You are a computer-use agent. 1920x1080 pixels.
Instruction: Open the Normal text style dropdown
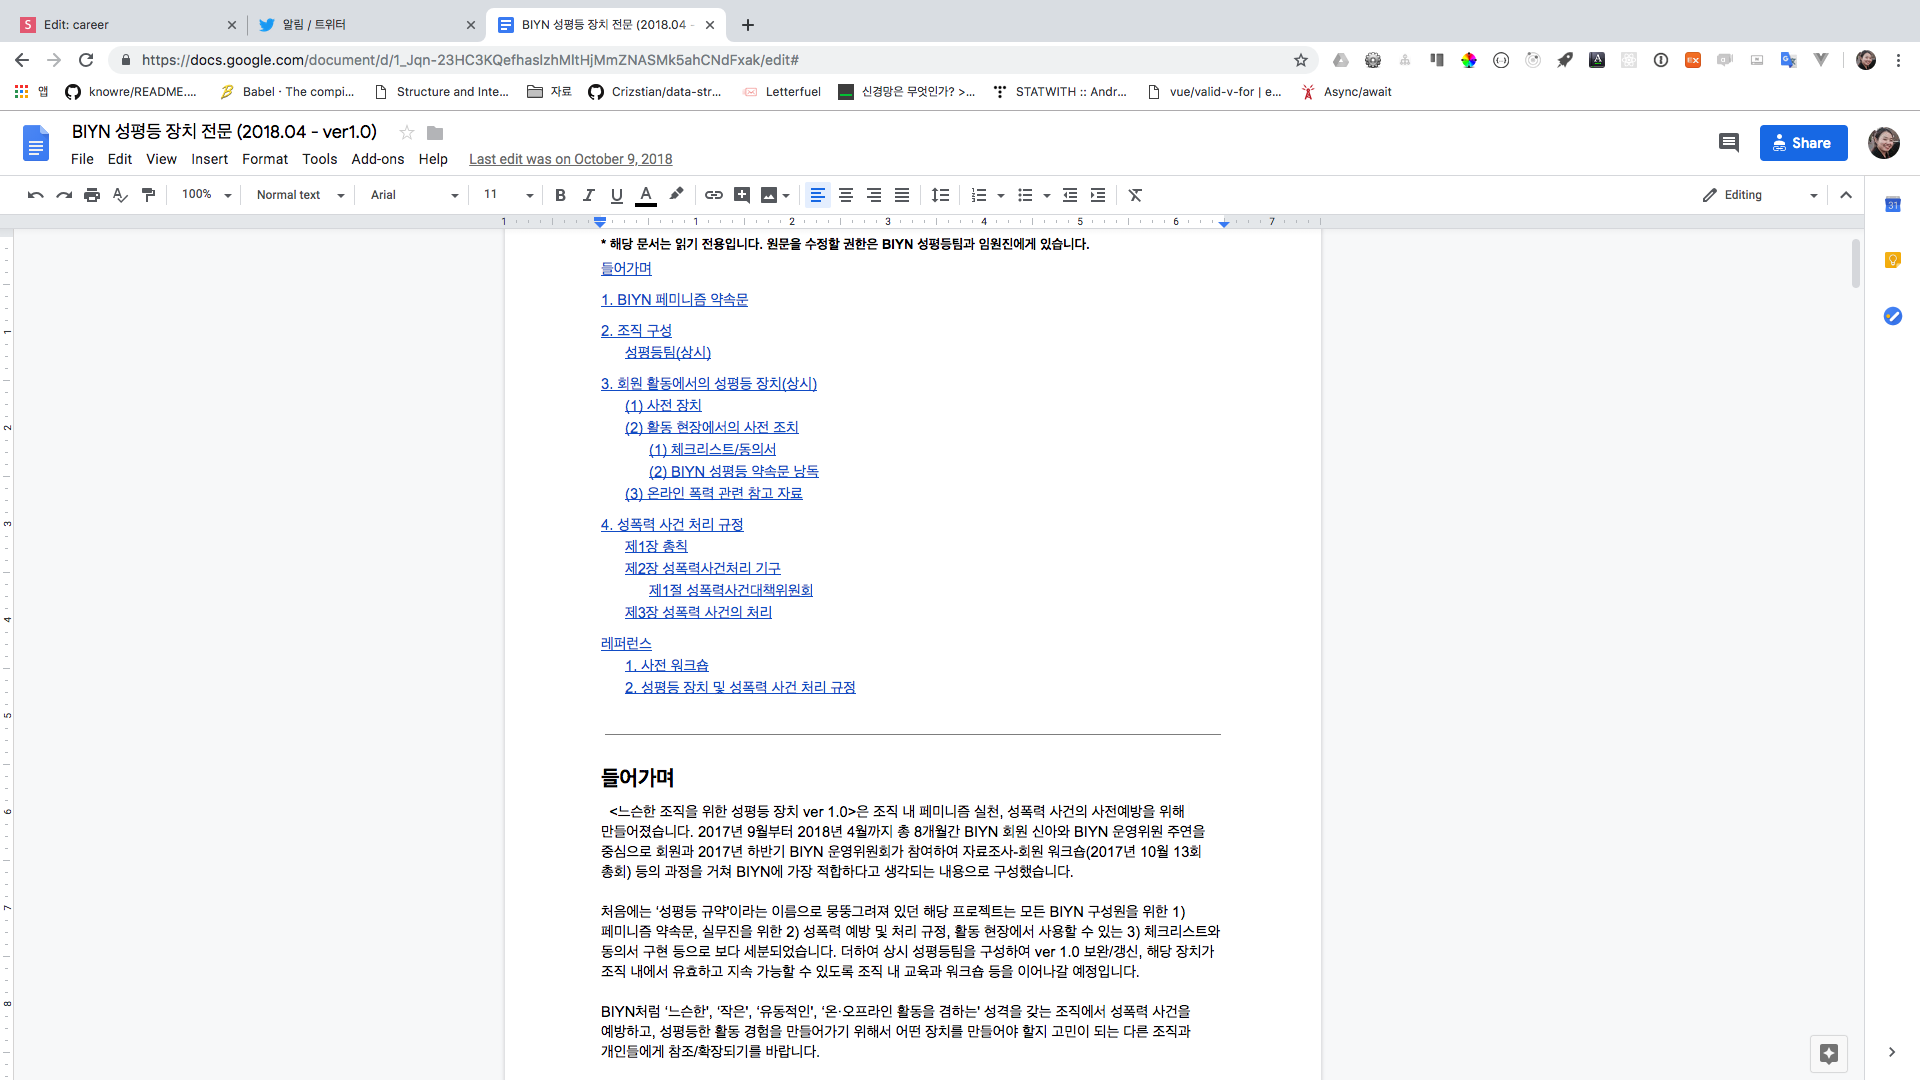click(x=300, y=195)
